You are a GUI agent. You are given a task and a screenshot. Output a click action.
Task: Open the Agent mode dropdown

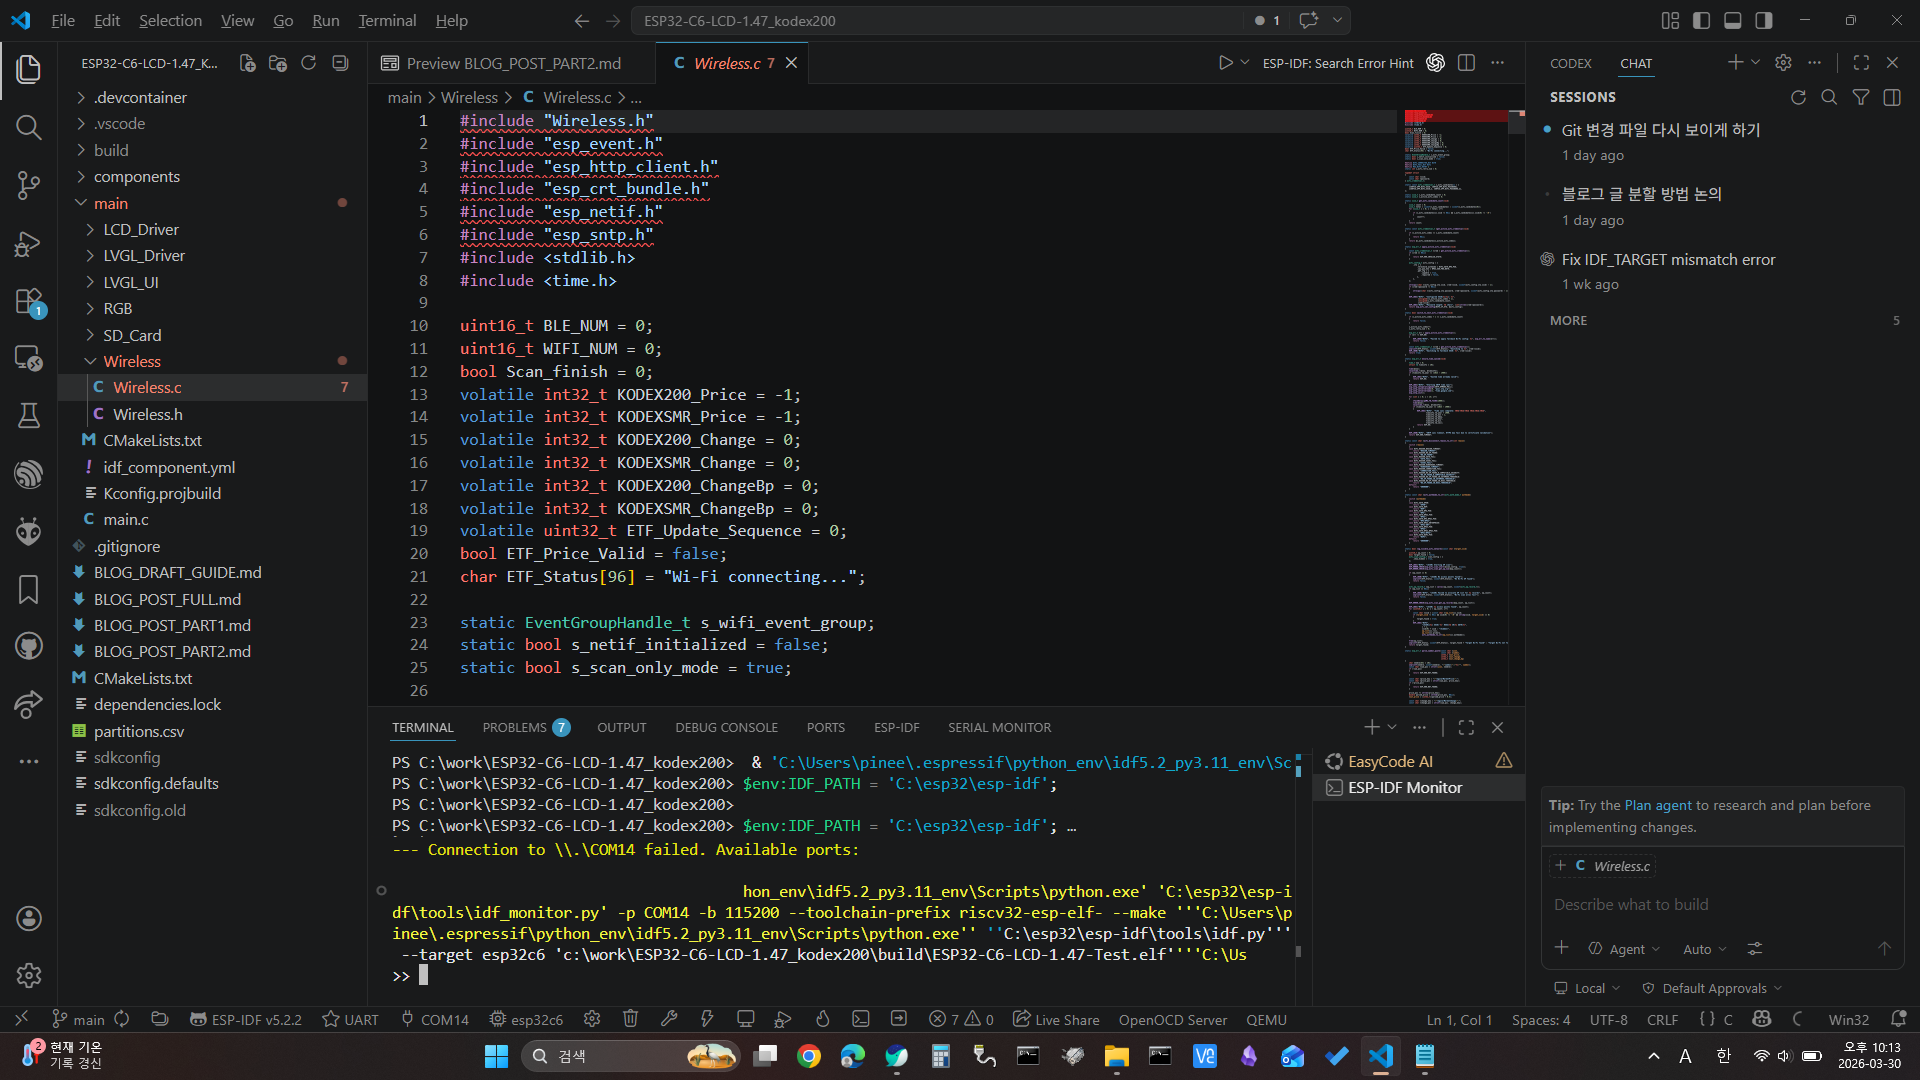(1625, 949)
